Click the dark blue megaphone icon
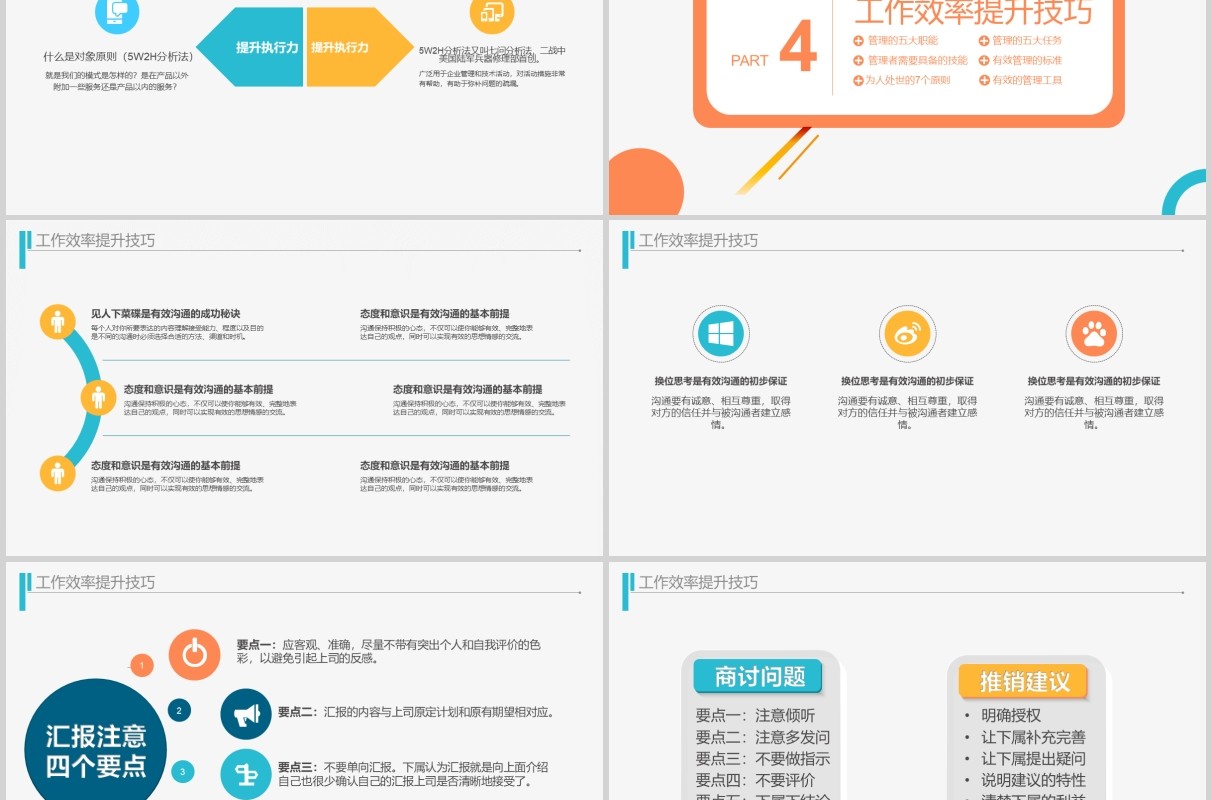The width and height of the screenshot is (1212, 800). pyautogui.click(x=246, y=714)
